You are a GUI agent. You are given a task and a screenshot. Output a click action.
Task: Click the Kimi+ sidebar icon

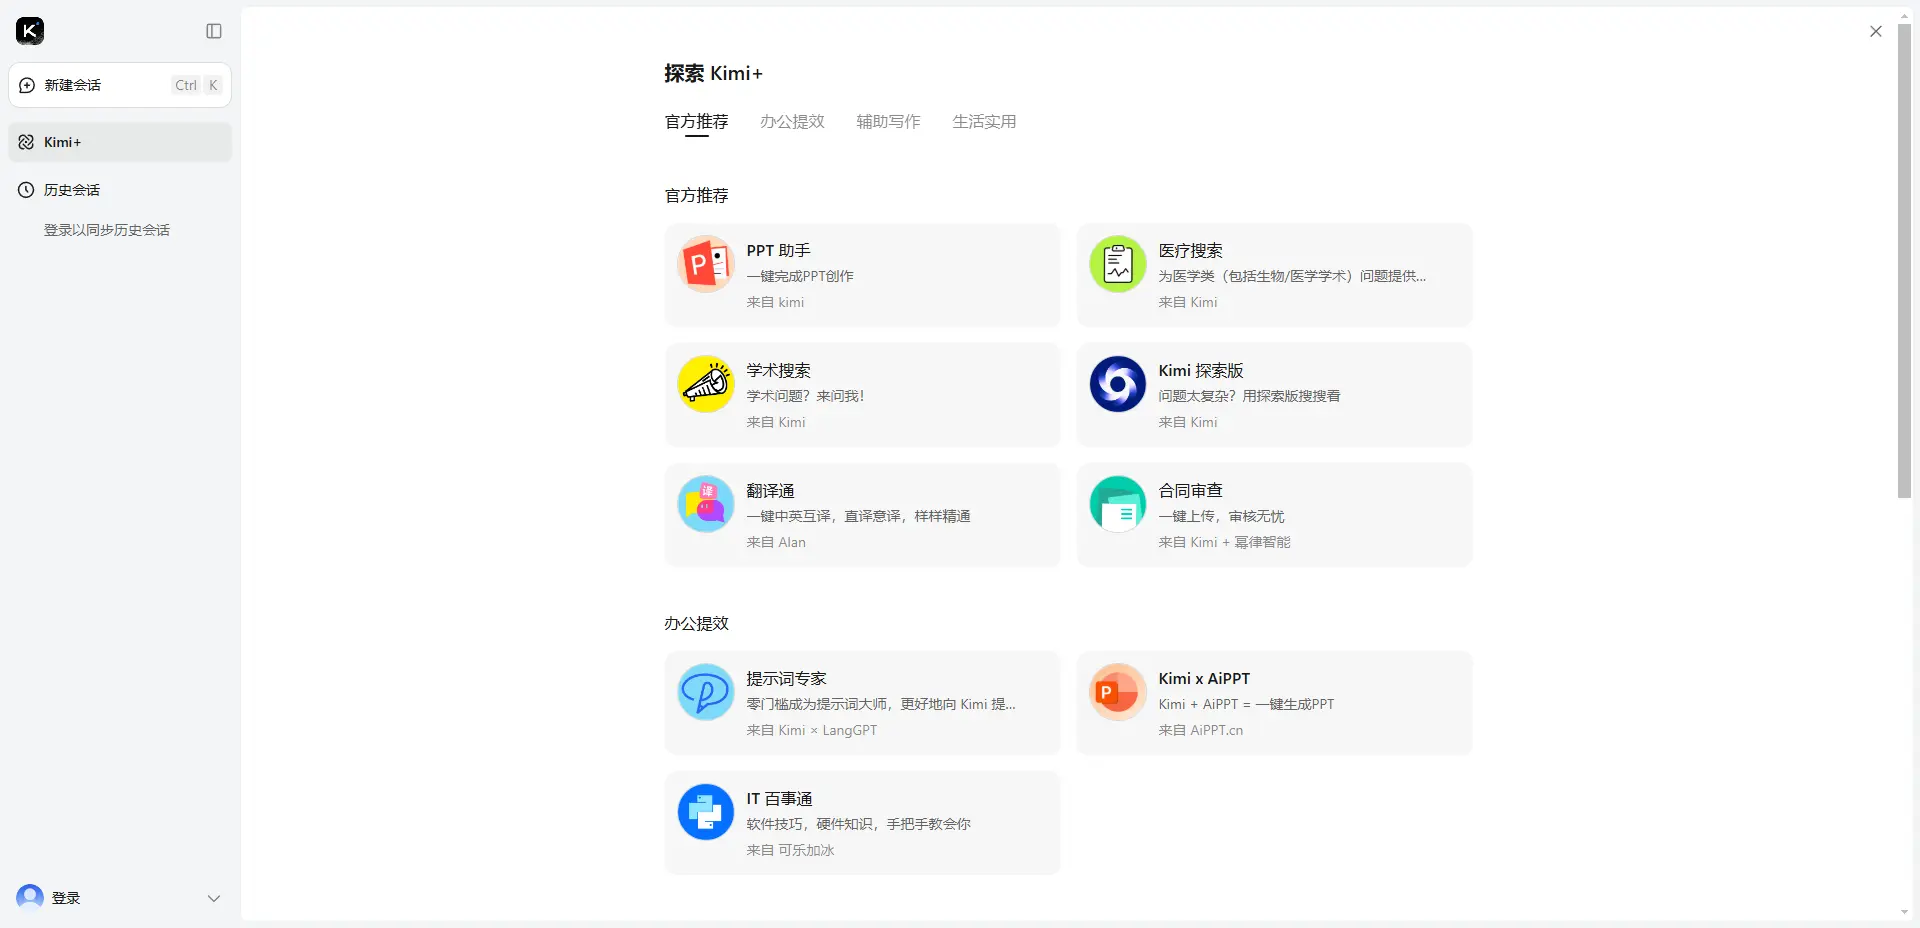tap(27, 142)
